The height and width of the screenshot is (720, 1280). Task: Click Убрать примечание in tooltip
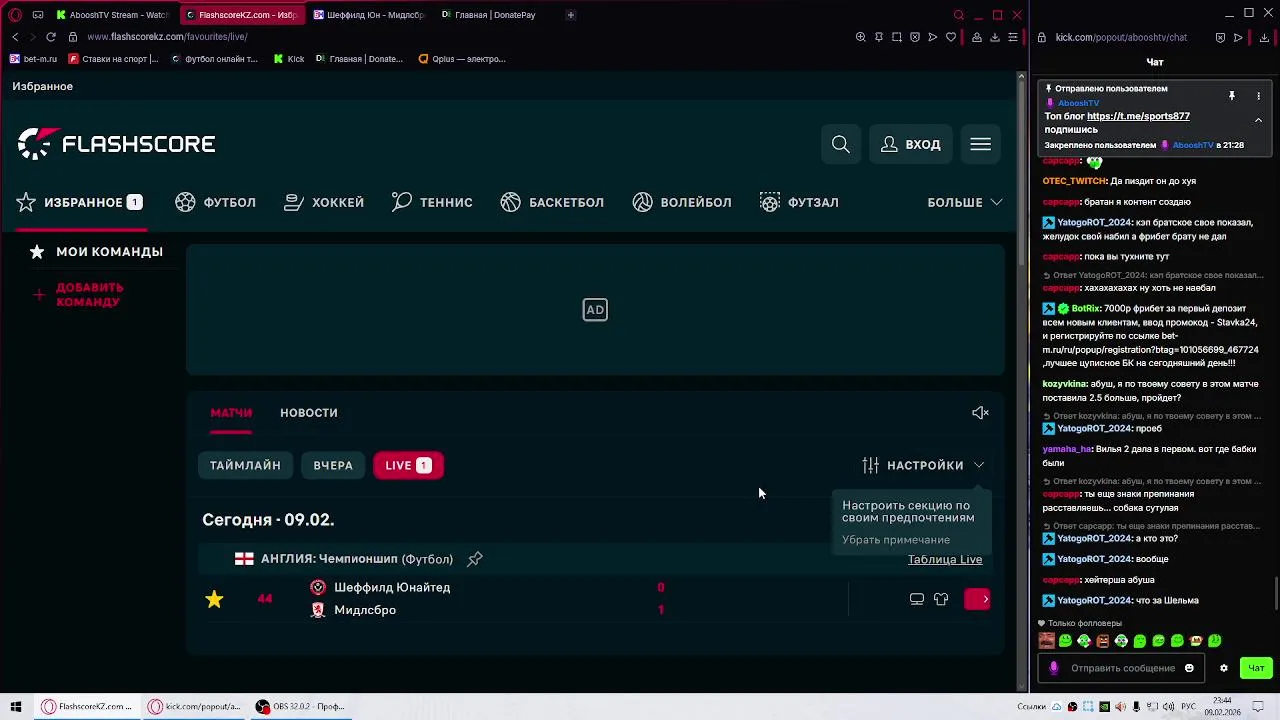tap(896, 540)
